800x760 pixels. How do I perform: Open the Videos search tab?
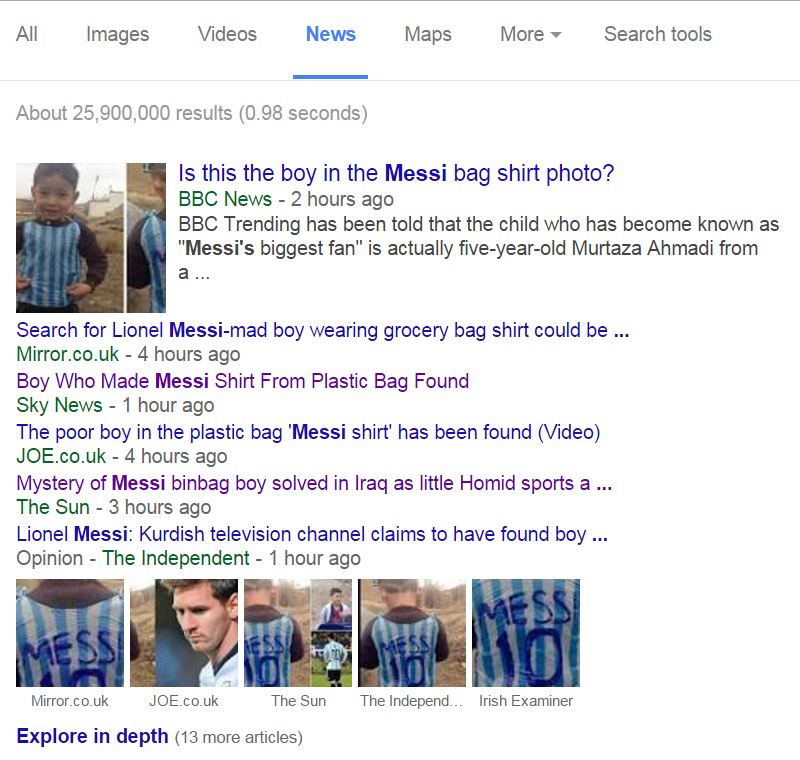(x=227, y=34)
